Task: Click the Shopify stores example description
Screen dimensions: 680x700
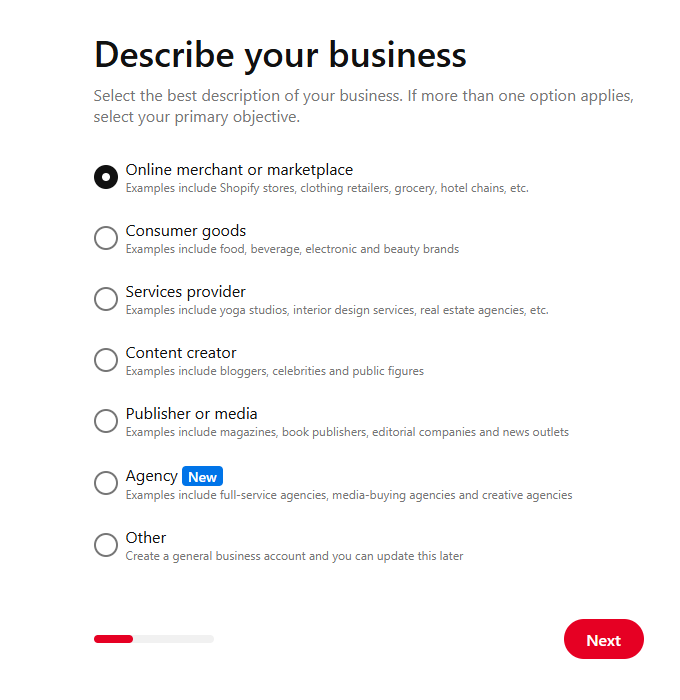Action: (327, 188)
